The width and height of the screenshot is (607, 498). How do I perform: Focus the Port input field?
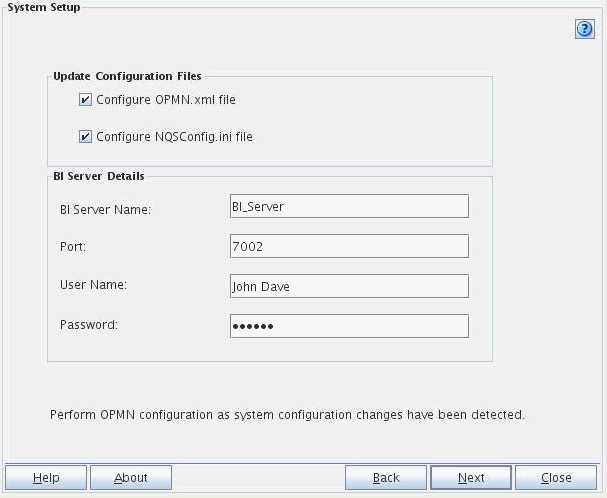349,246
